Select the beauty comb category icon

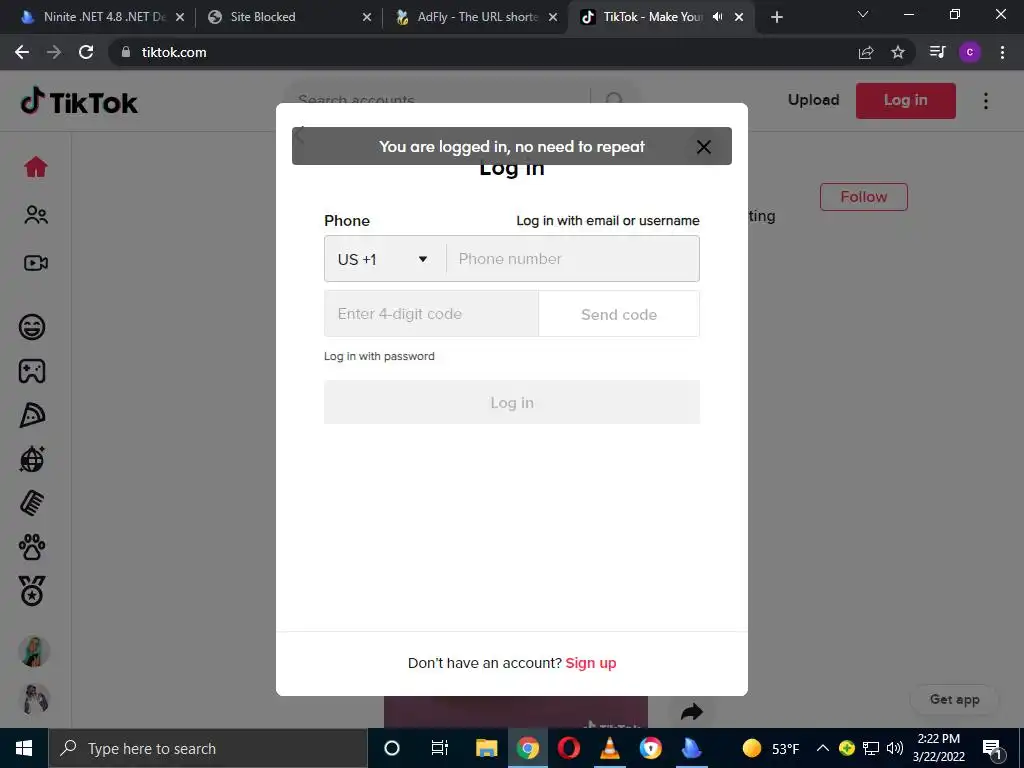(x=32, y=504)
